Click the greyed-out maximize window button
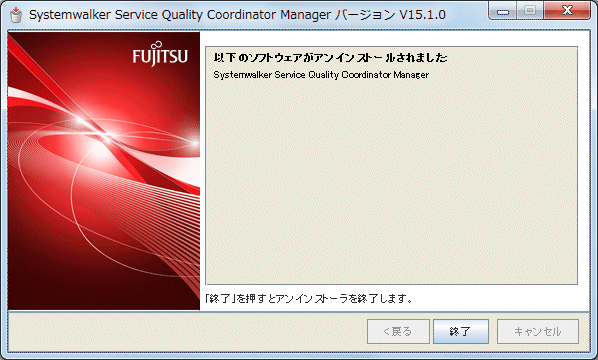Viewport: 598px width, 360px height. pos(530,11)
